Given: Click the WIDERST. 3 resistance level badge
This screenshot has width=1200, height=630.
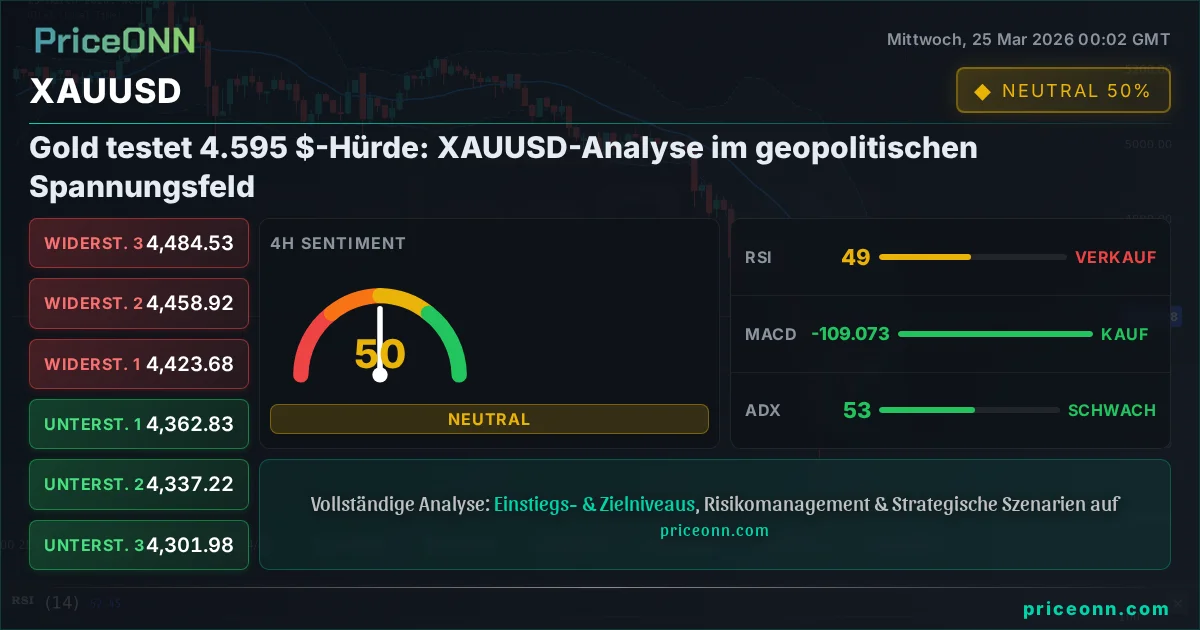Looking at the screenshot, I should 138,243.
